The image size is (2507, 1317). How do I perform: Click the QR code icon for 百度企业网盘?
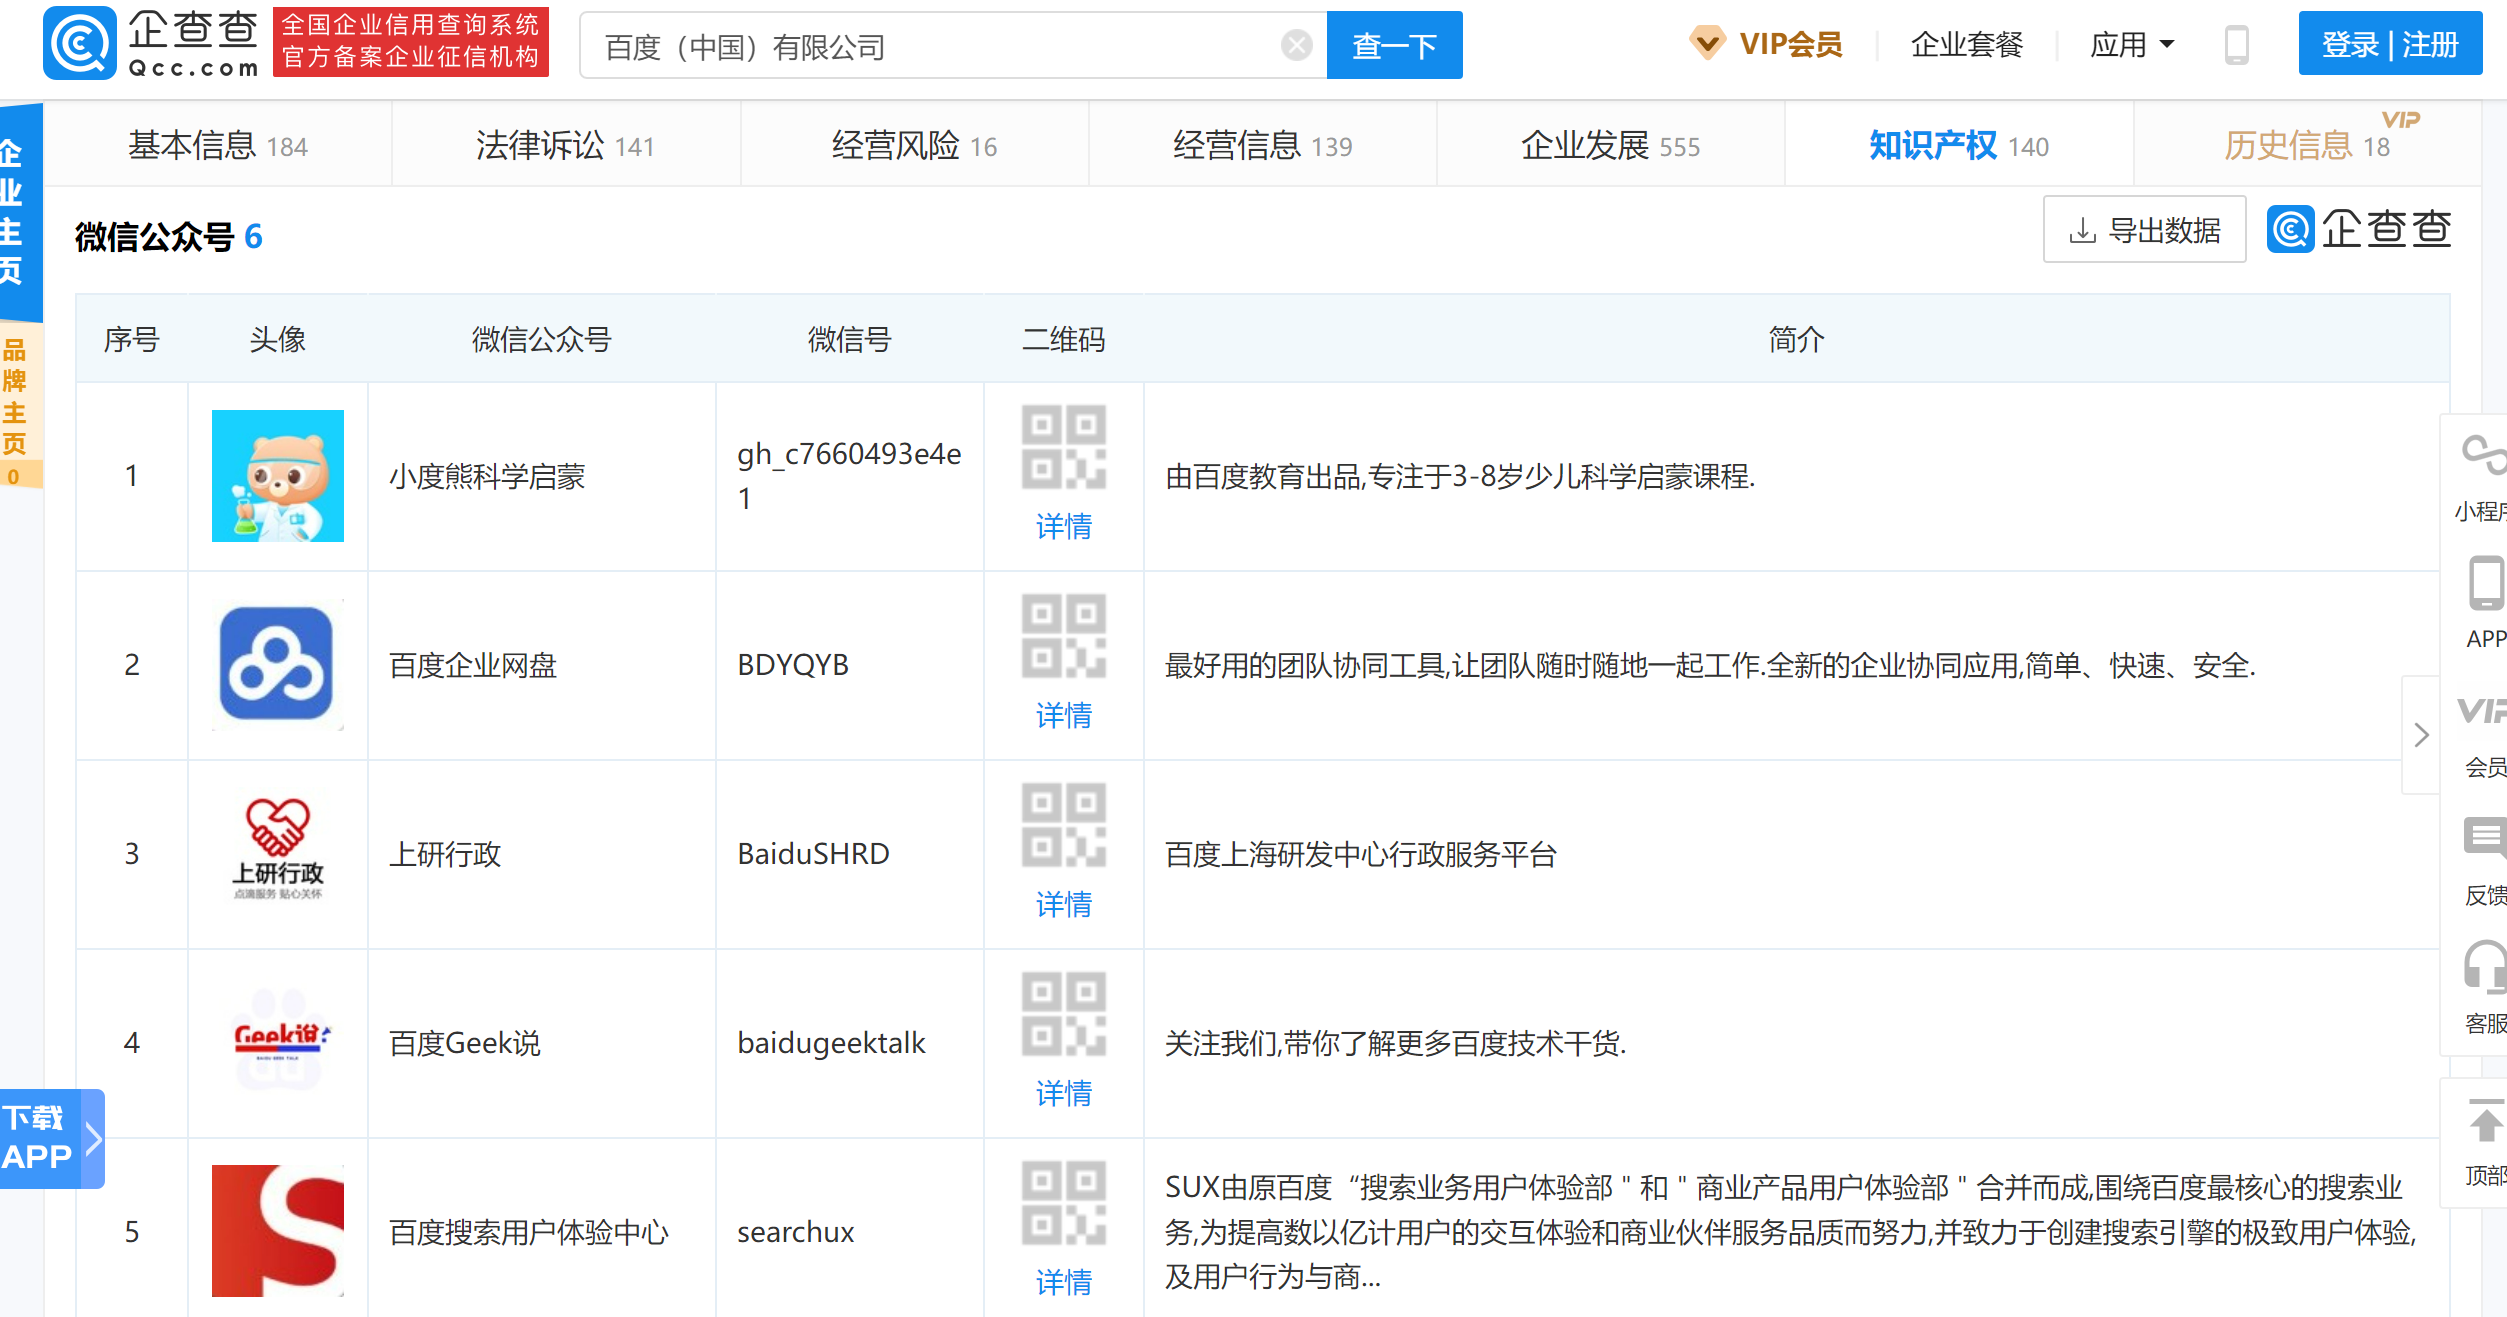1064,636
